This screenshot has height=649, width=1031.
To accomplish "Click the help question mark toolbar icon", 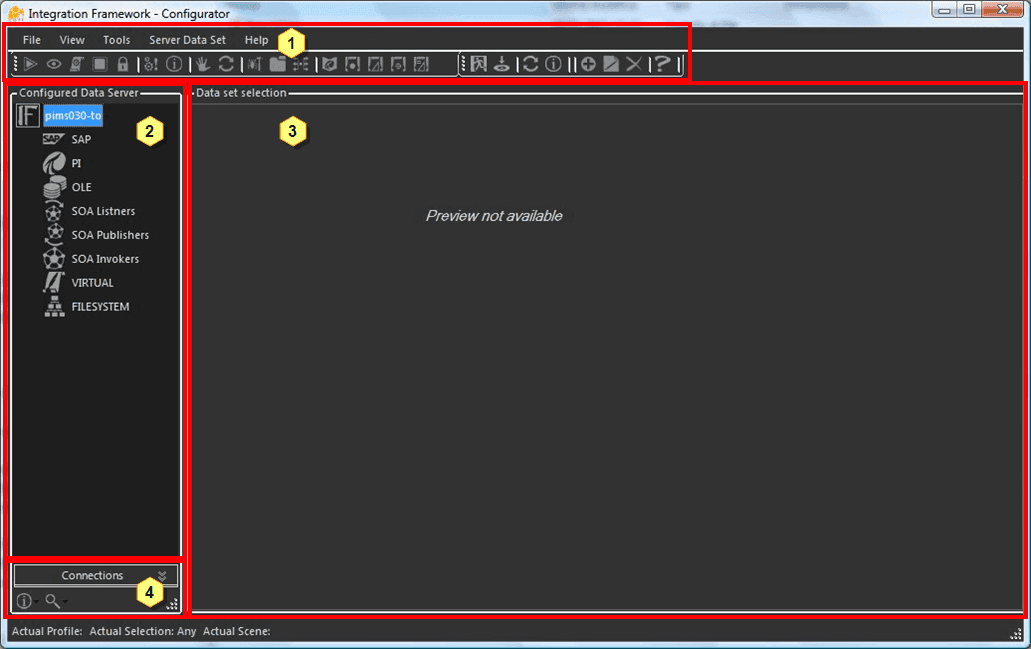I will click(662, 64).
